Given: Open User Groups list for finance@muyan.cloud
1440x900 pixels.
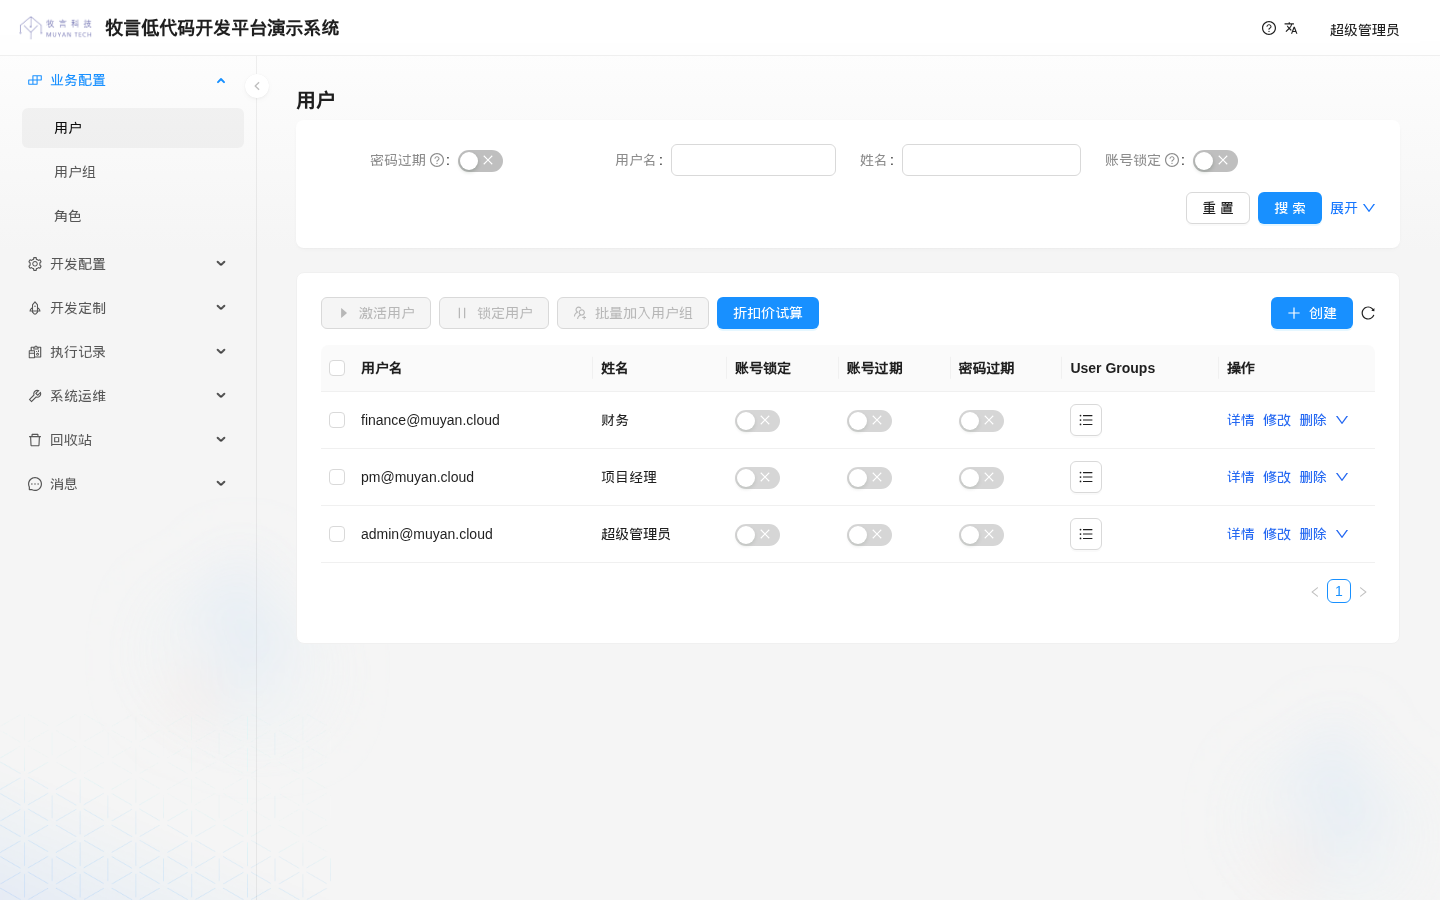Looking at the screenshot, I should tap(1086, 420).
